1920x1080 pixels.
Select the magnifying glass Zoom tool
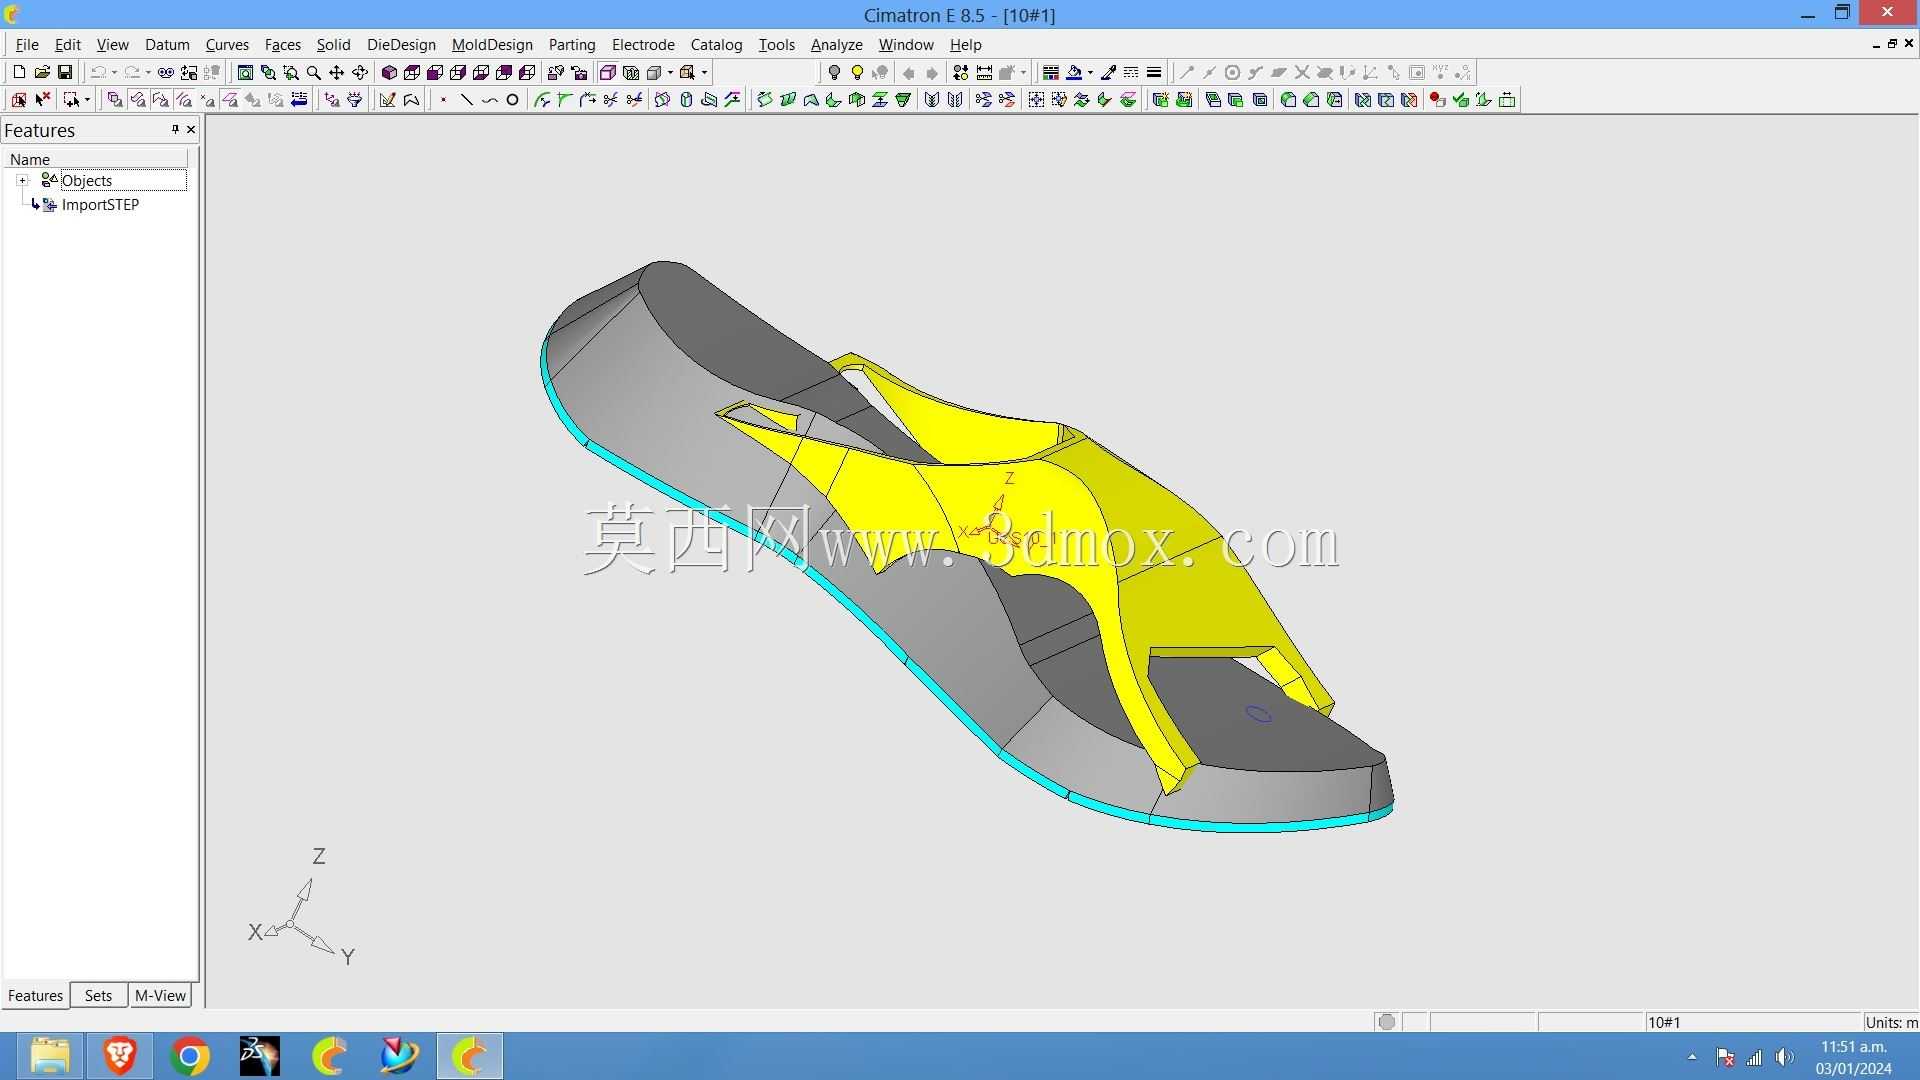pos(314,72)
